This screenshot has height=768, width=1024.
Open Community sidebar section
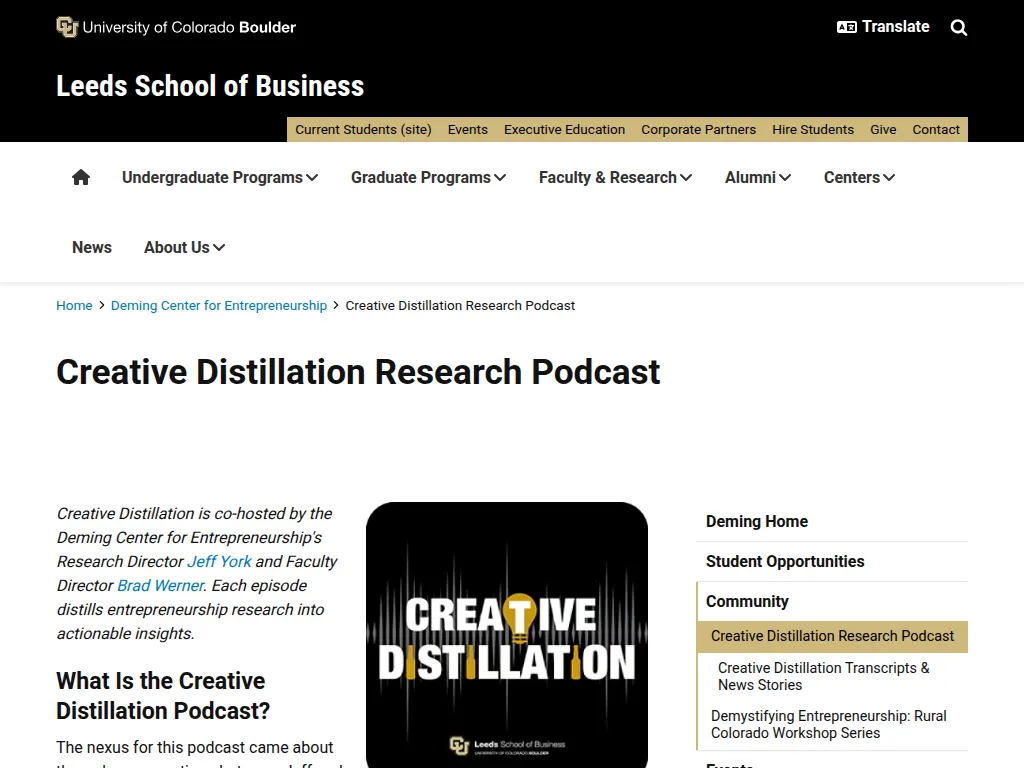[x=747, y=601]
